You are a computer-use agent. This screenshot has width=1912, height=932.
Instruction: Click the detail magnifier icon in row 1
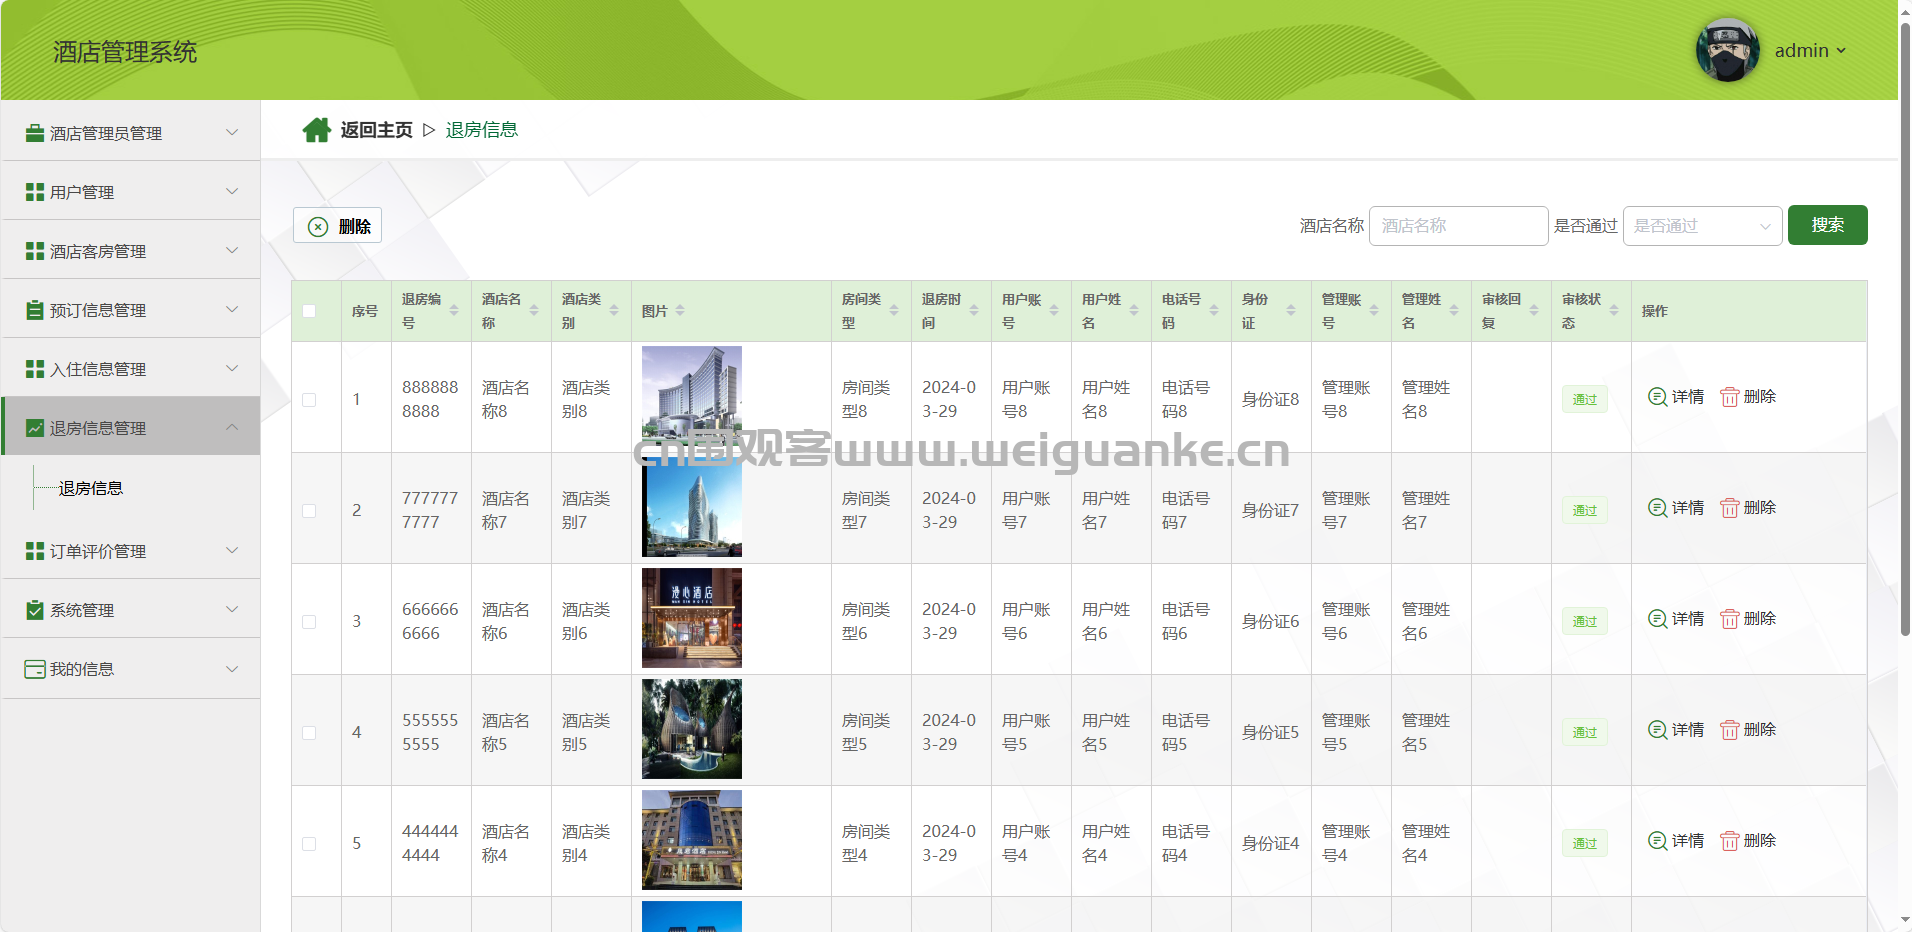pos(1657,397)
